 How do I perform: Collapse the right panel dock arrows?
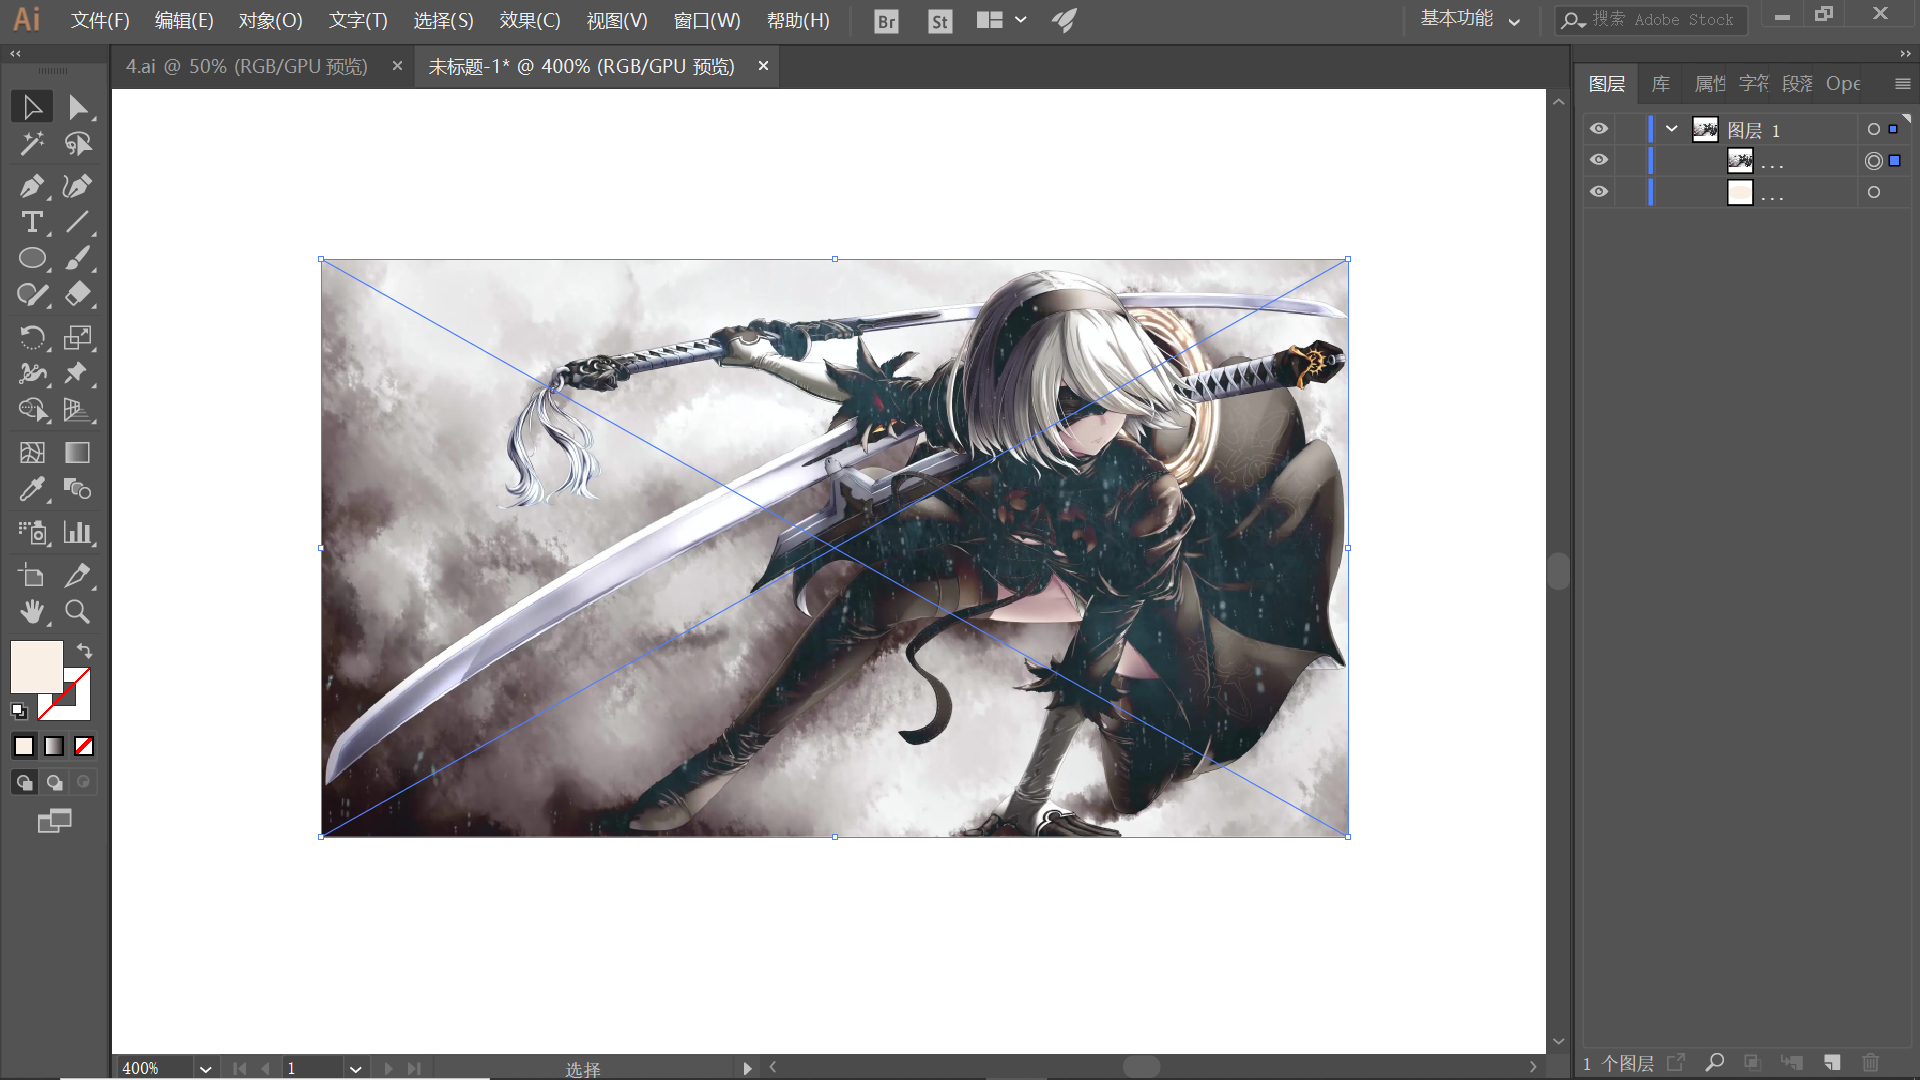pyautogui.click(x=1905, y=54)
